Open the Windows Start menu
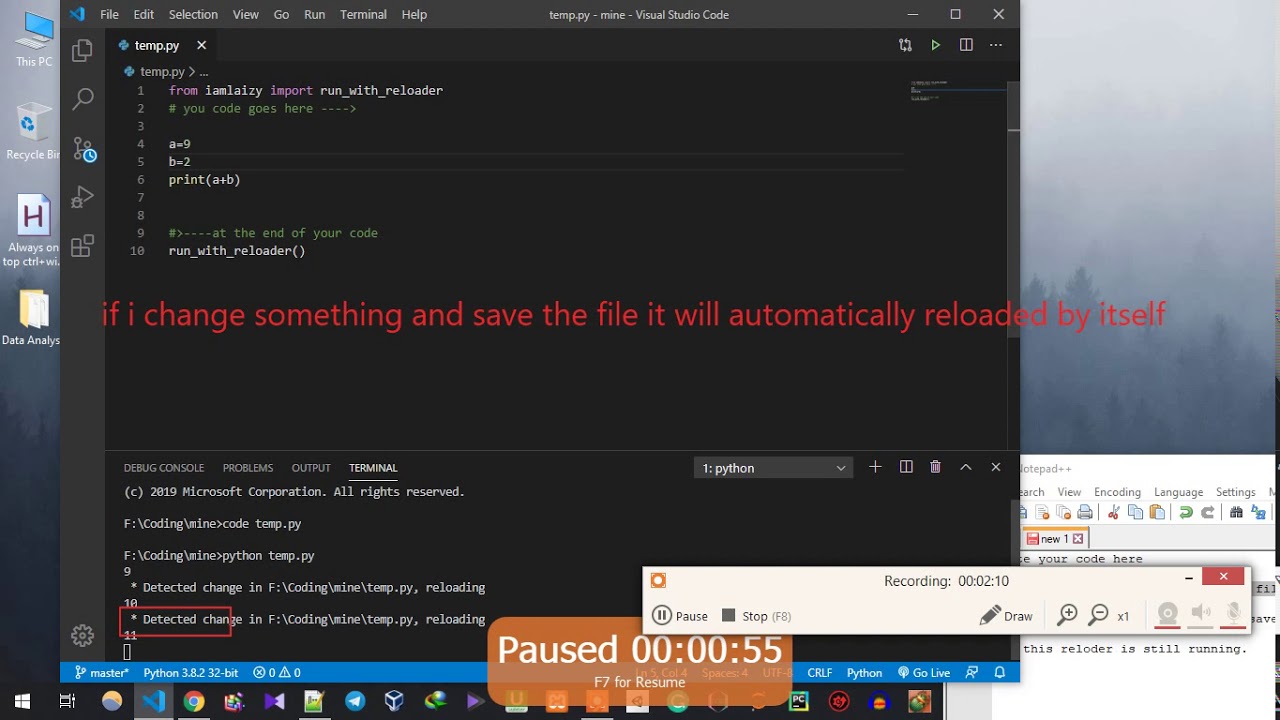The width and height of the screenshot is (1280, 720). (x=22, y=701)
